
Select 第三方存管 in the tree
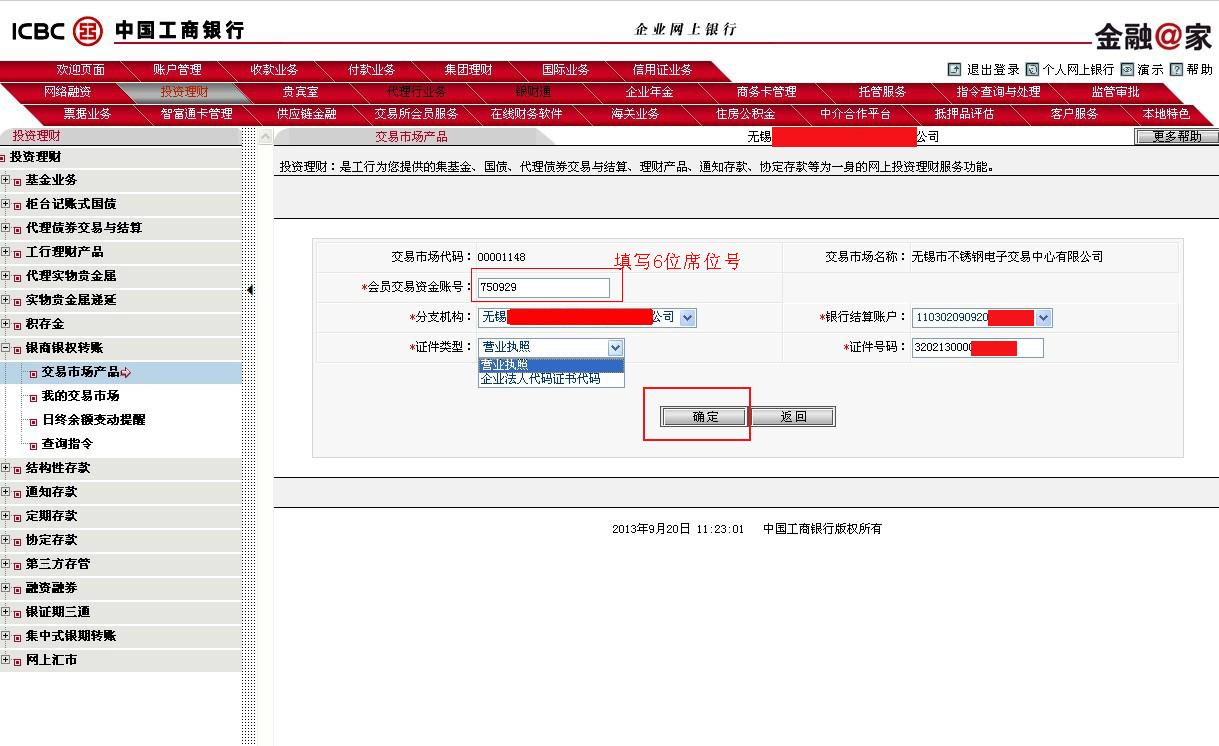(58, 564)
